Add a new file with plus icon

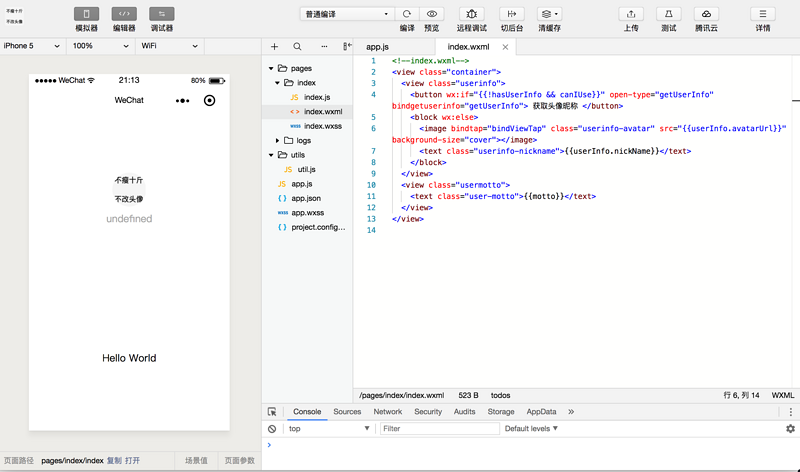pyautogui.click(x=274, y=46)
